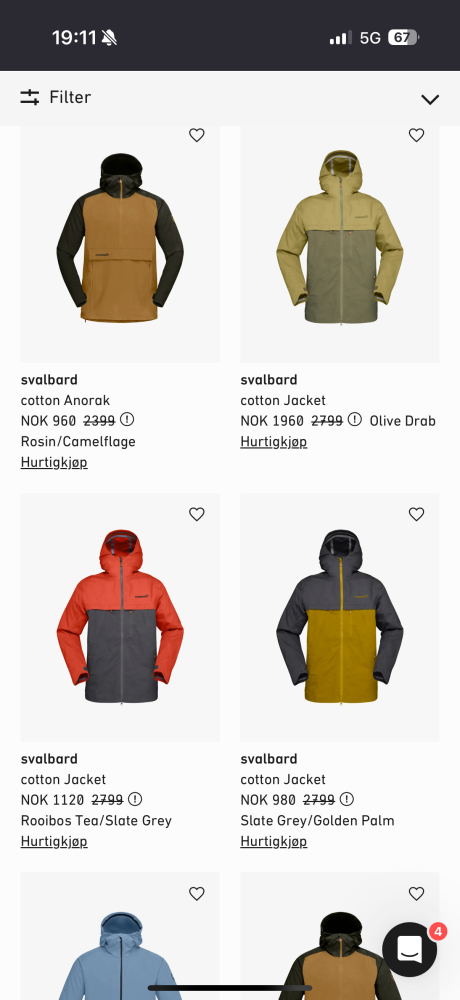The image size is (460, 1000).
Task: Show price info icon beside NOK 1120
Action: 135,799
